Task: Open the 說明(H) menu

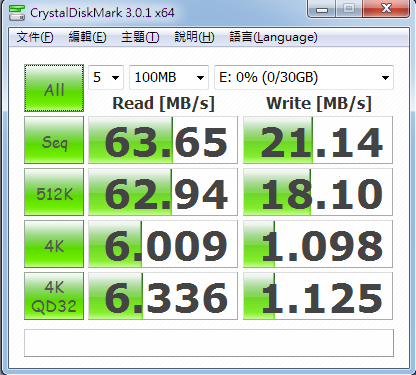Action: [194, 37]
